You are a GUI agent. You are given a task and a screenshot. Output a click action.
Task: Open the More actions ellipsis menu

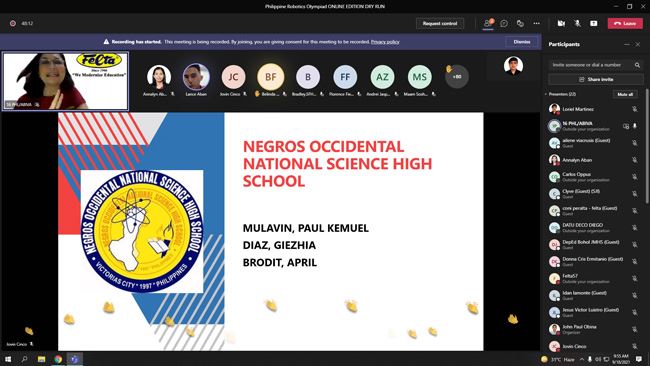point(536,24)
